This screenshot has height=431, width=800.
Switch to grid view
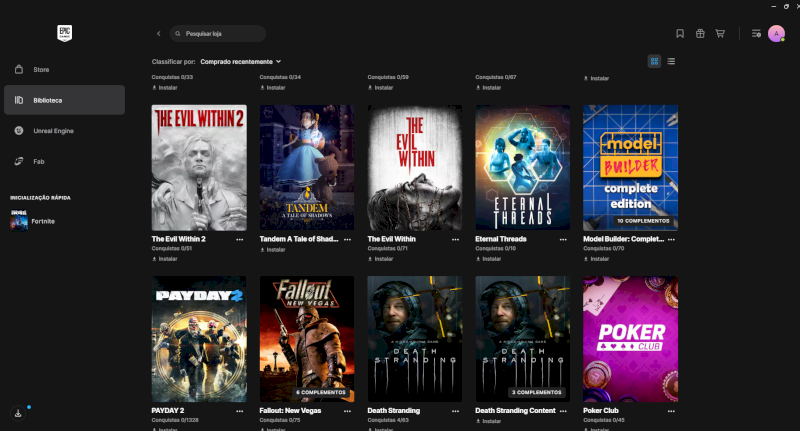coord(654,61)
